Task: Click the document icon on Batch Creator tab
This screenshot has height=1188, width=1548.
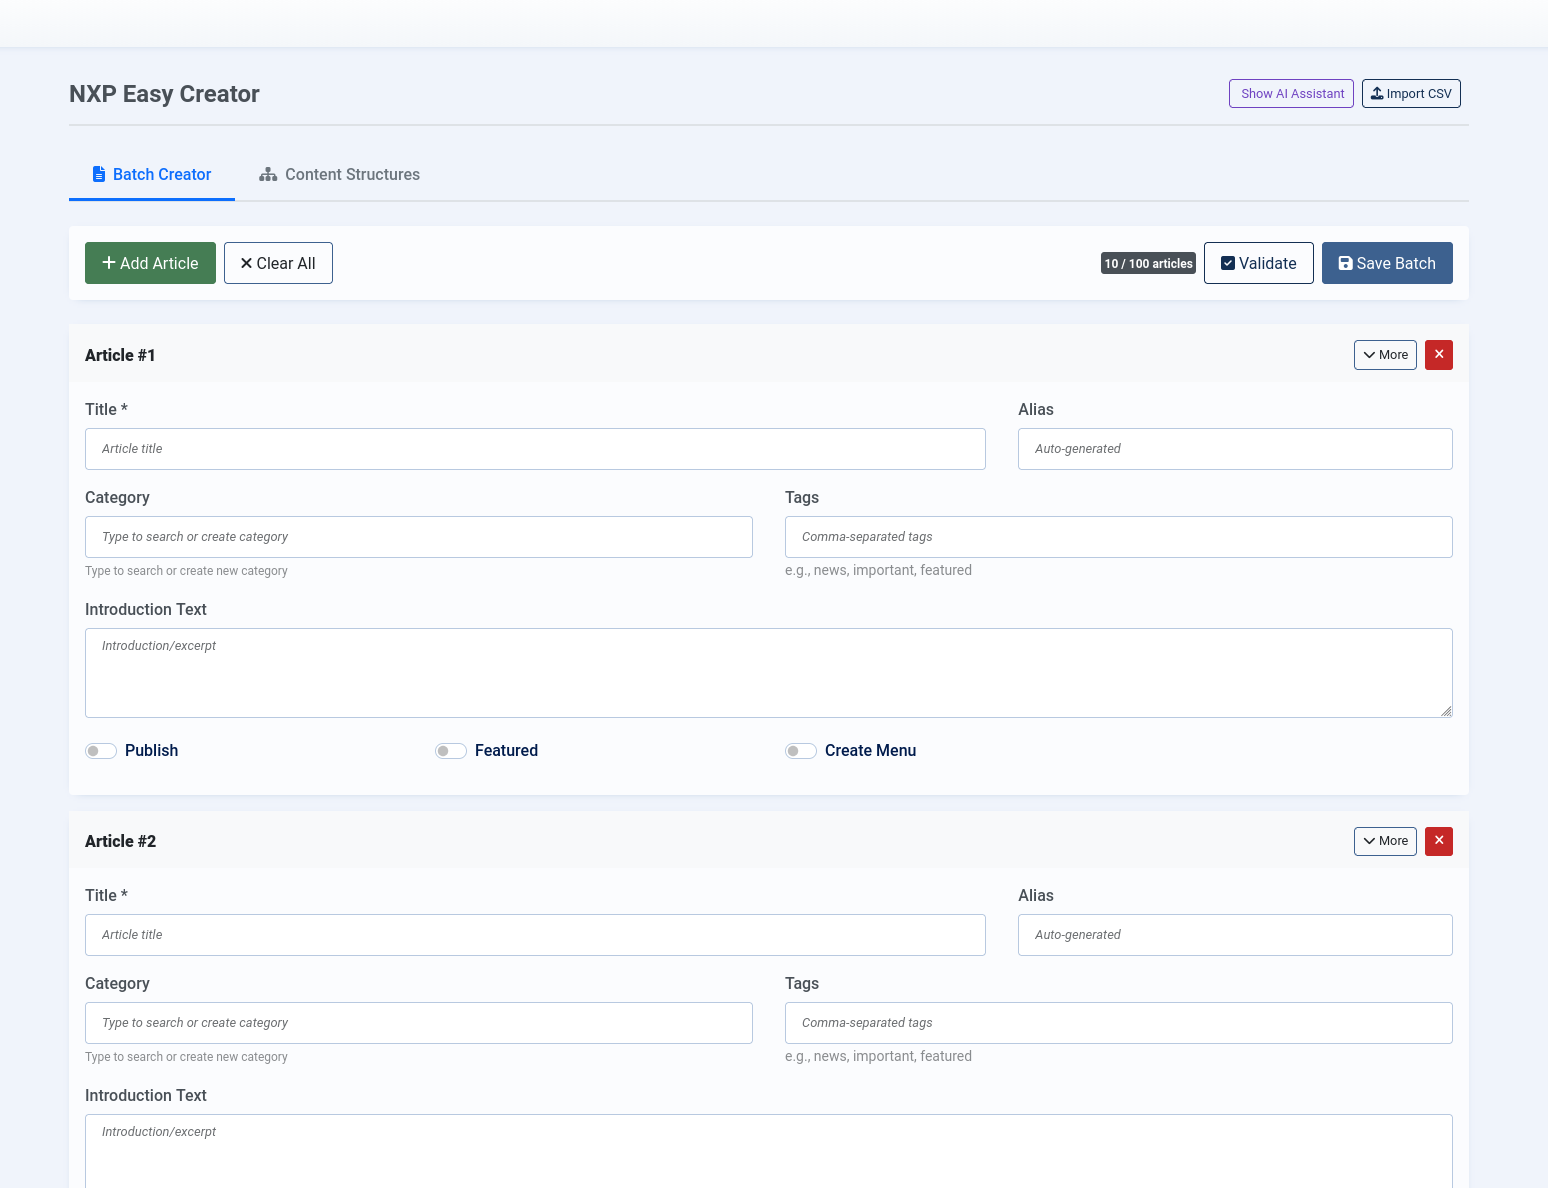Action: pyautogui.click(x=99, y=174)
